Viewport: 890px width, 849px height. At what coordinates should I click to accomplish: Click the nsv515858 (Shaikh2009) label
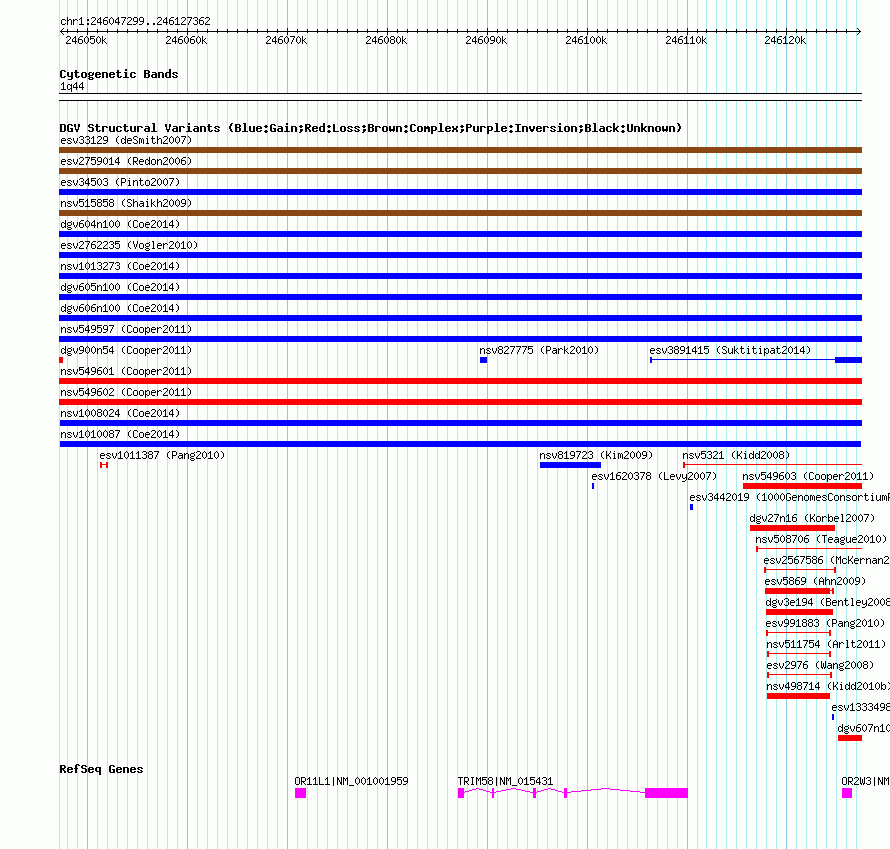pyautogui.click(x=126, y=203)
